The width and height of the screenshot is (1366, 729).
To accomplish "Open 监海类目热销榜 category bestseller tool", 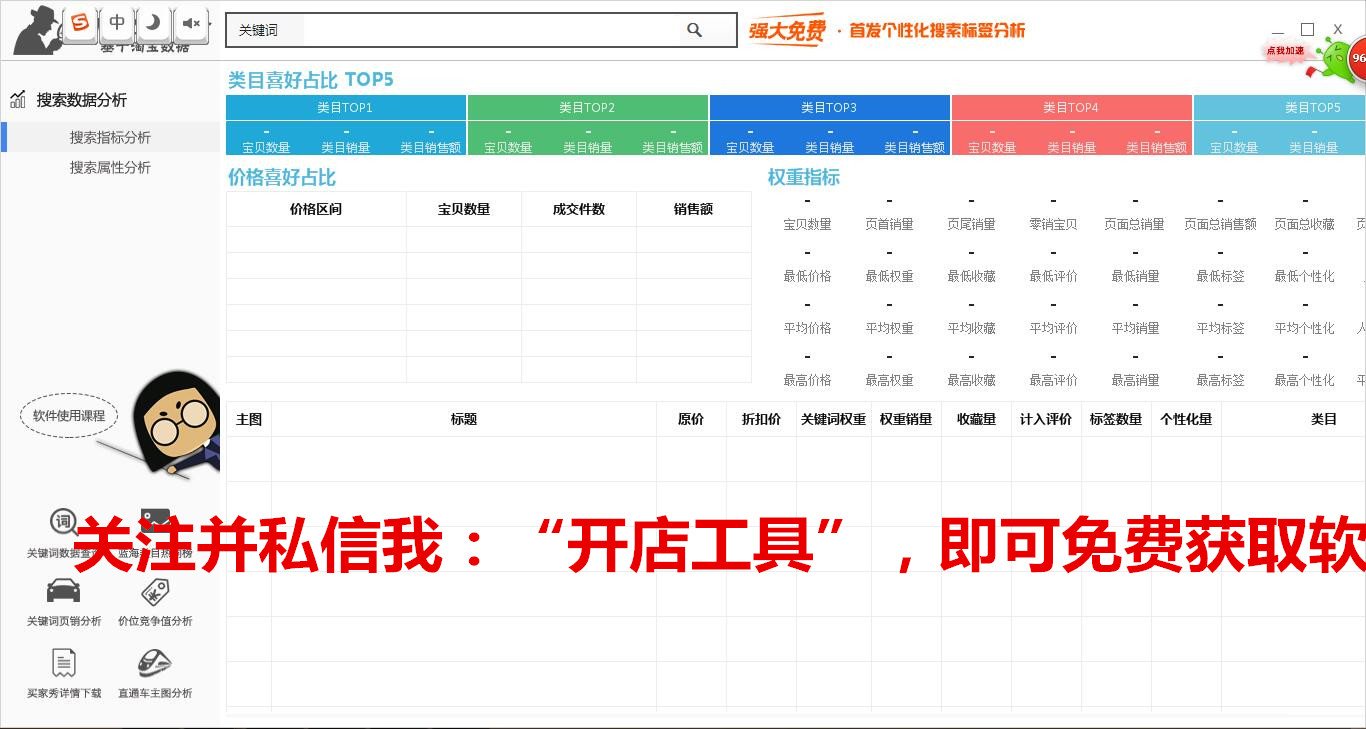I will coord(156,531).
